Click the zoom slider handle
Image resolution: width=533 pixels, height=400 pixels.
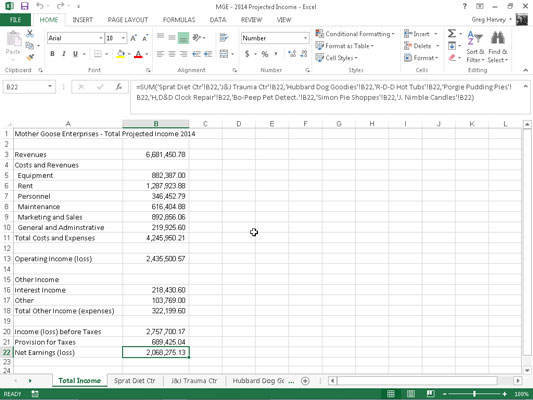pyautogui.click(x=475, y=394)
